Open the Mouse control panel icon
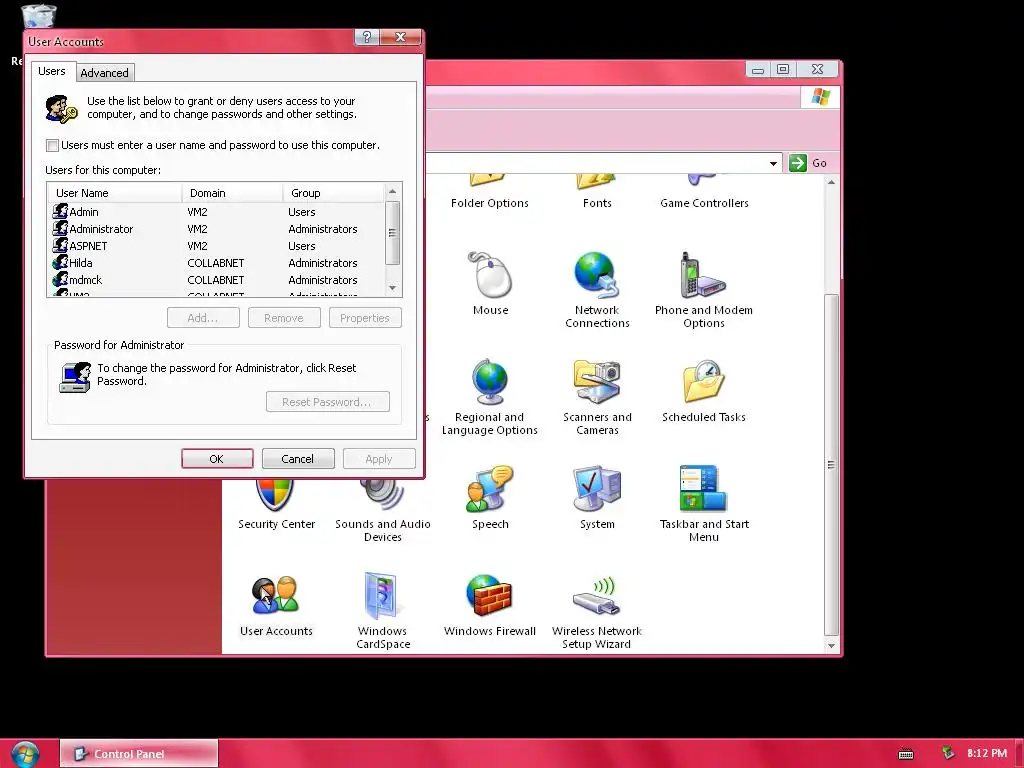The image size is (1024, 768). coord(490,276)
